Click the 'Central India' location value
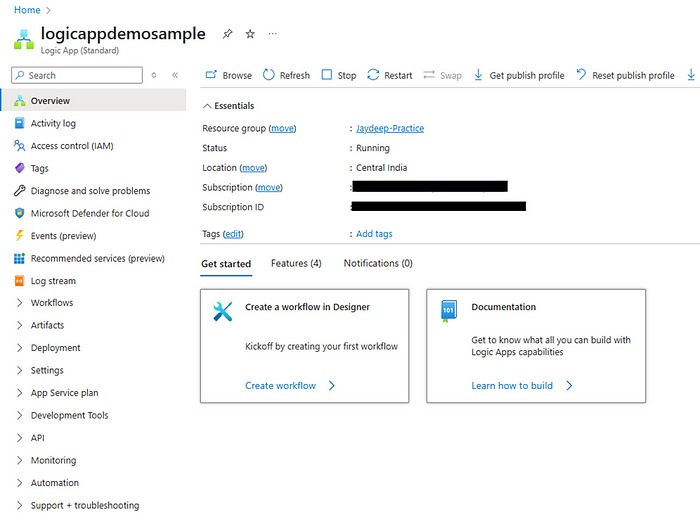 (381, 168)
